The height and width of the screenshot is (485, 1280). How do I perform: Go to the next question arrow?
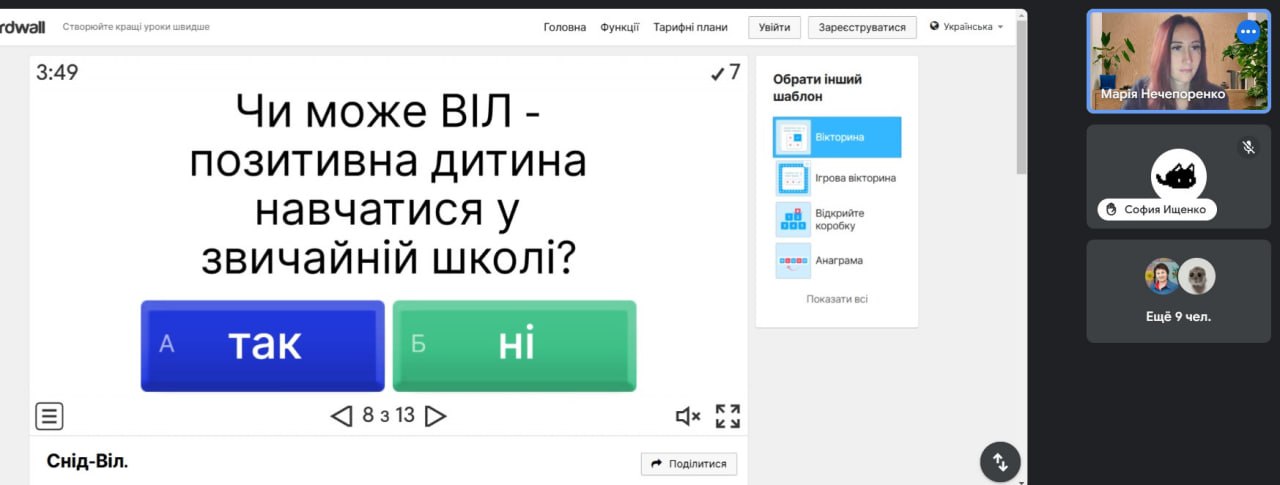point(435,416)
